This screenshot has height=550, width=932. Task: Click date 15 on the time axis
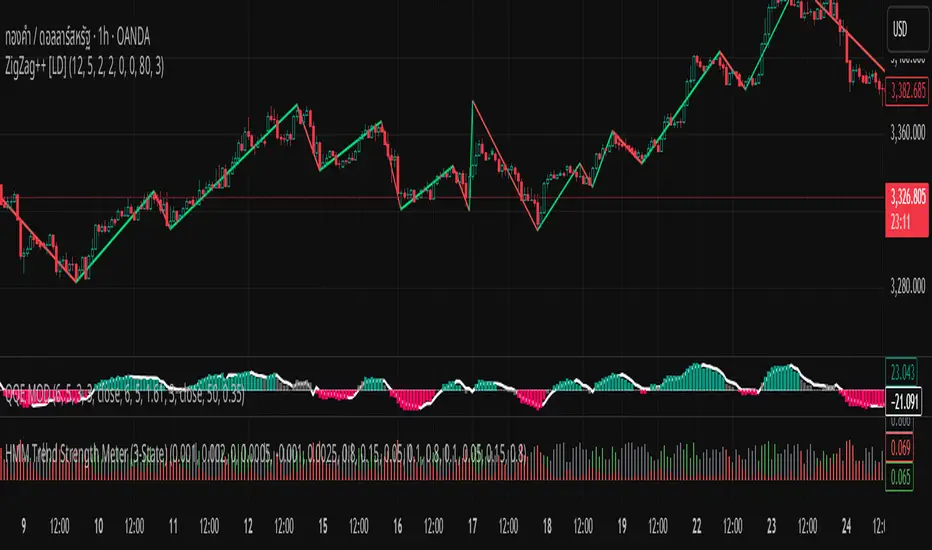coord(323,526)
